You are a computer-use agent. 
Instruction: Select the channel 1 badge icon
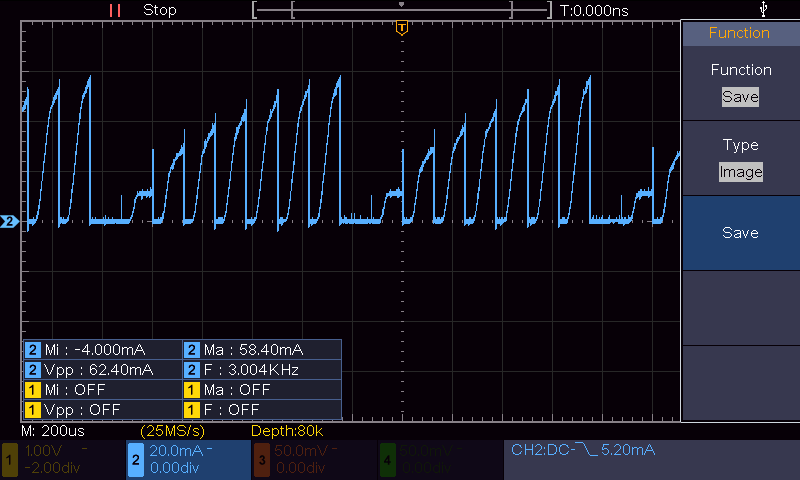[x=9, y=460]
